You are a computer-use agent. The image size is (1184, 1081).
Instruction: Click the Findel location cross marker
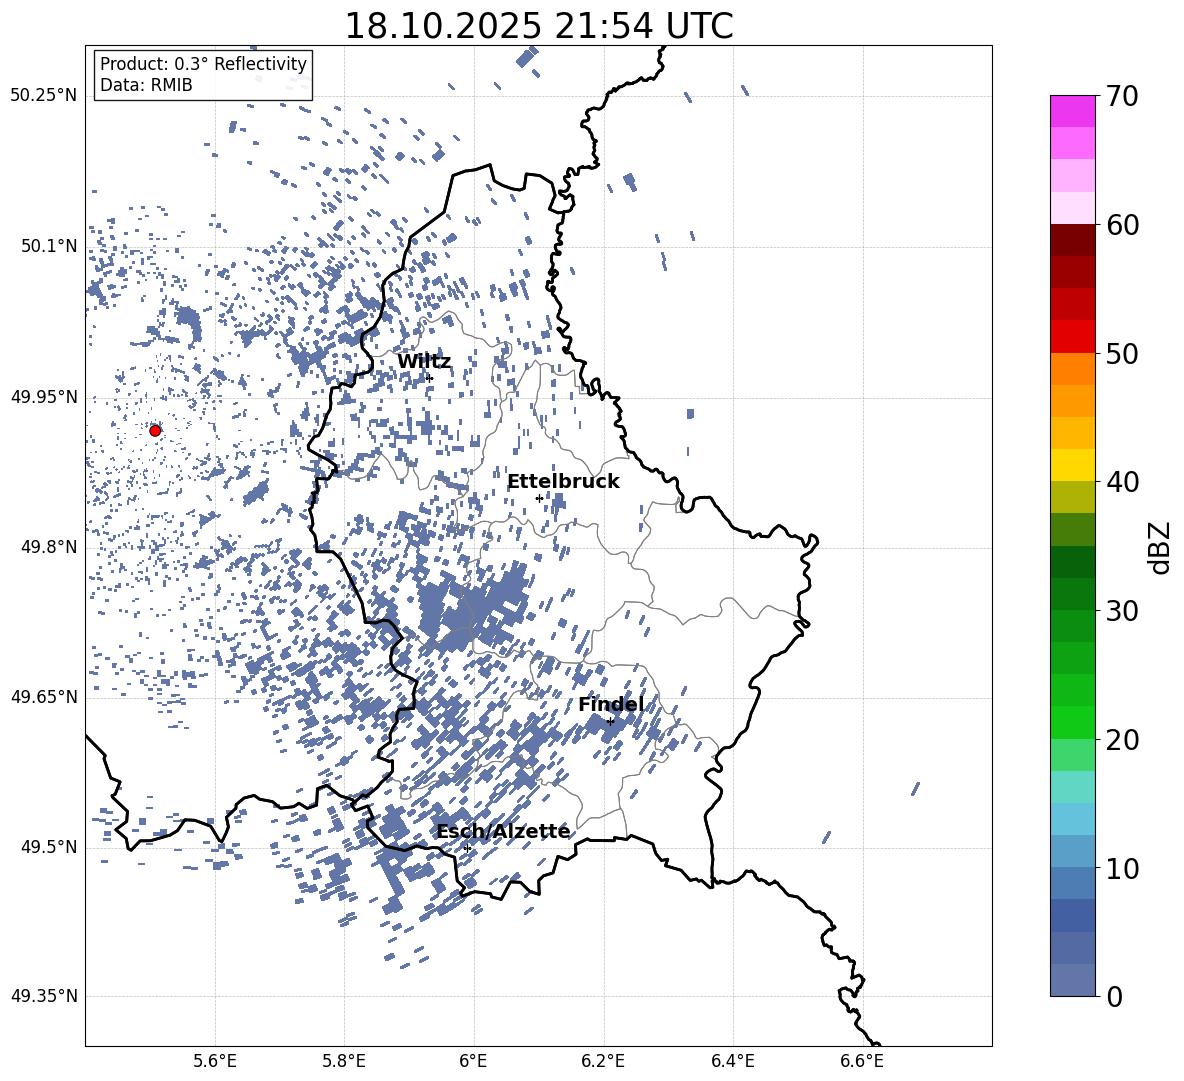click(610, 722)
